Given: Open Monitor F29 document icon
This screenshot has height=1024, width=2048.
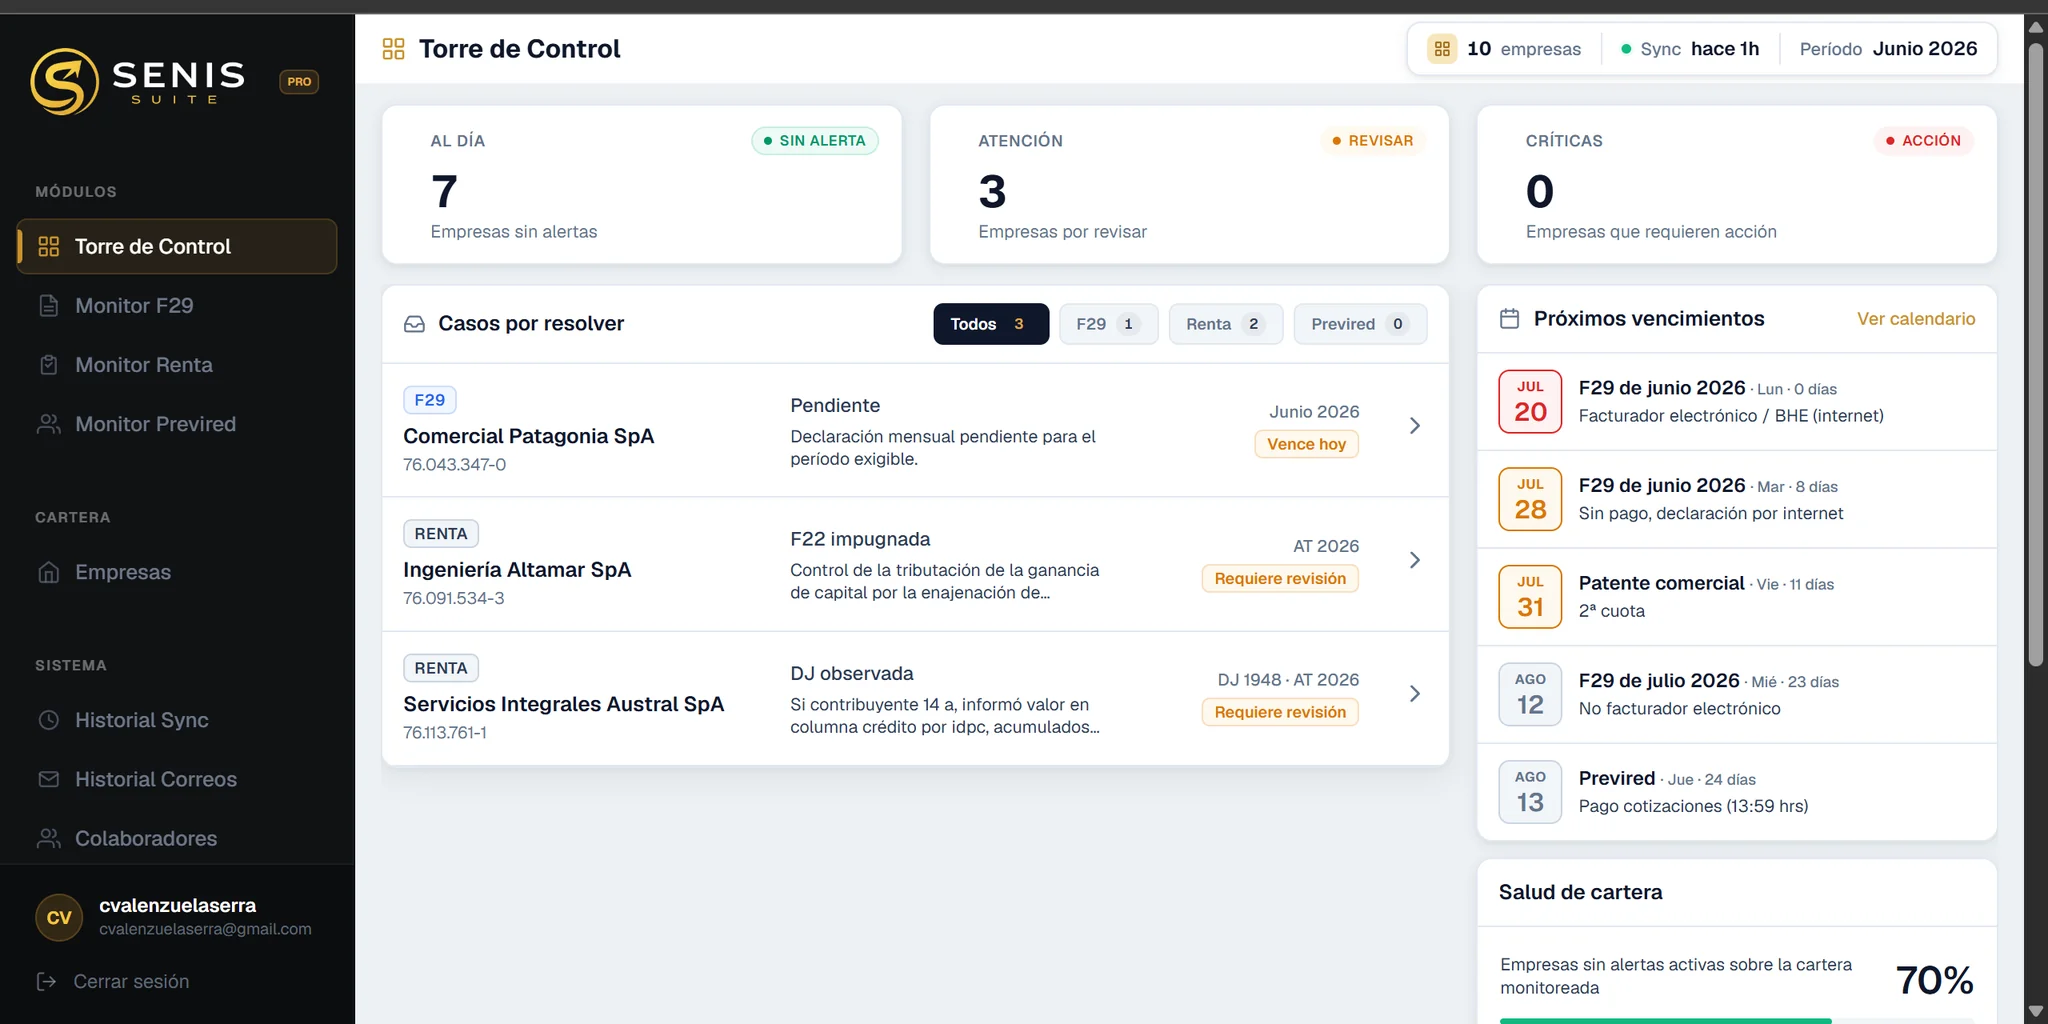Looking at the screenshot, I should pyautogui.click(x=48, y=306).
